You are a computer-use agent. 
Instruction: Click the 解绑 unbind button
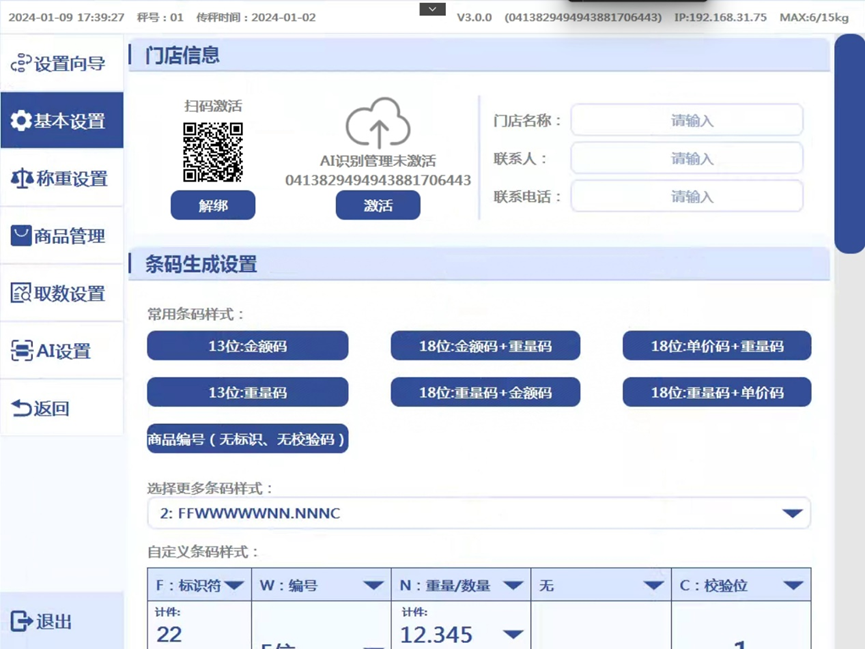click(x=213, y=205)
